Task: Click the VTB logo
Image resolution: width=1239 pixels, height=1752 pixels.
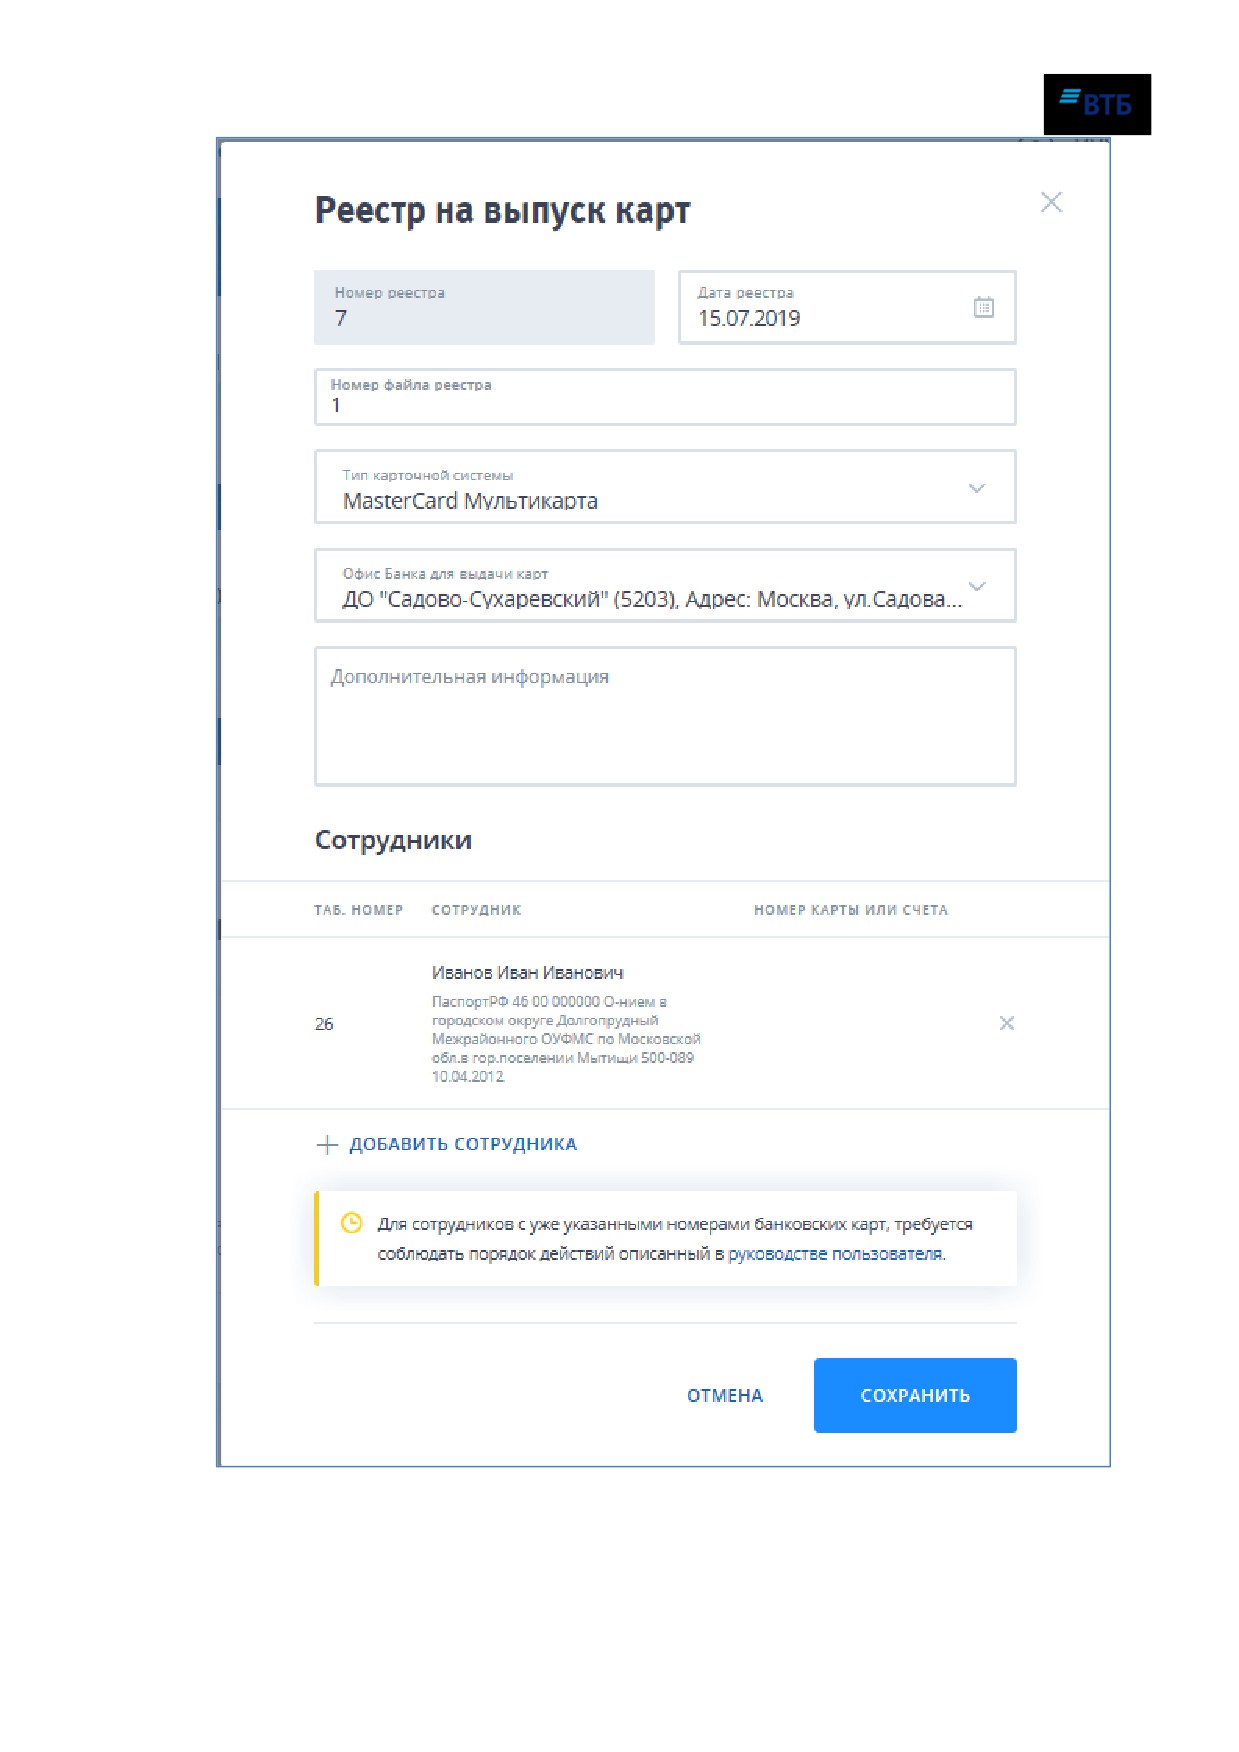Action: [x=1097, y=104]
